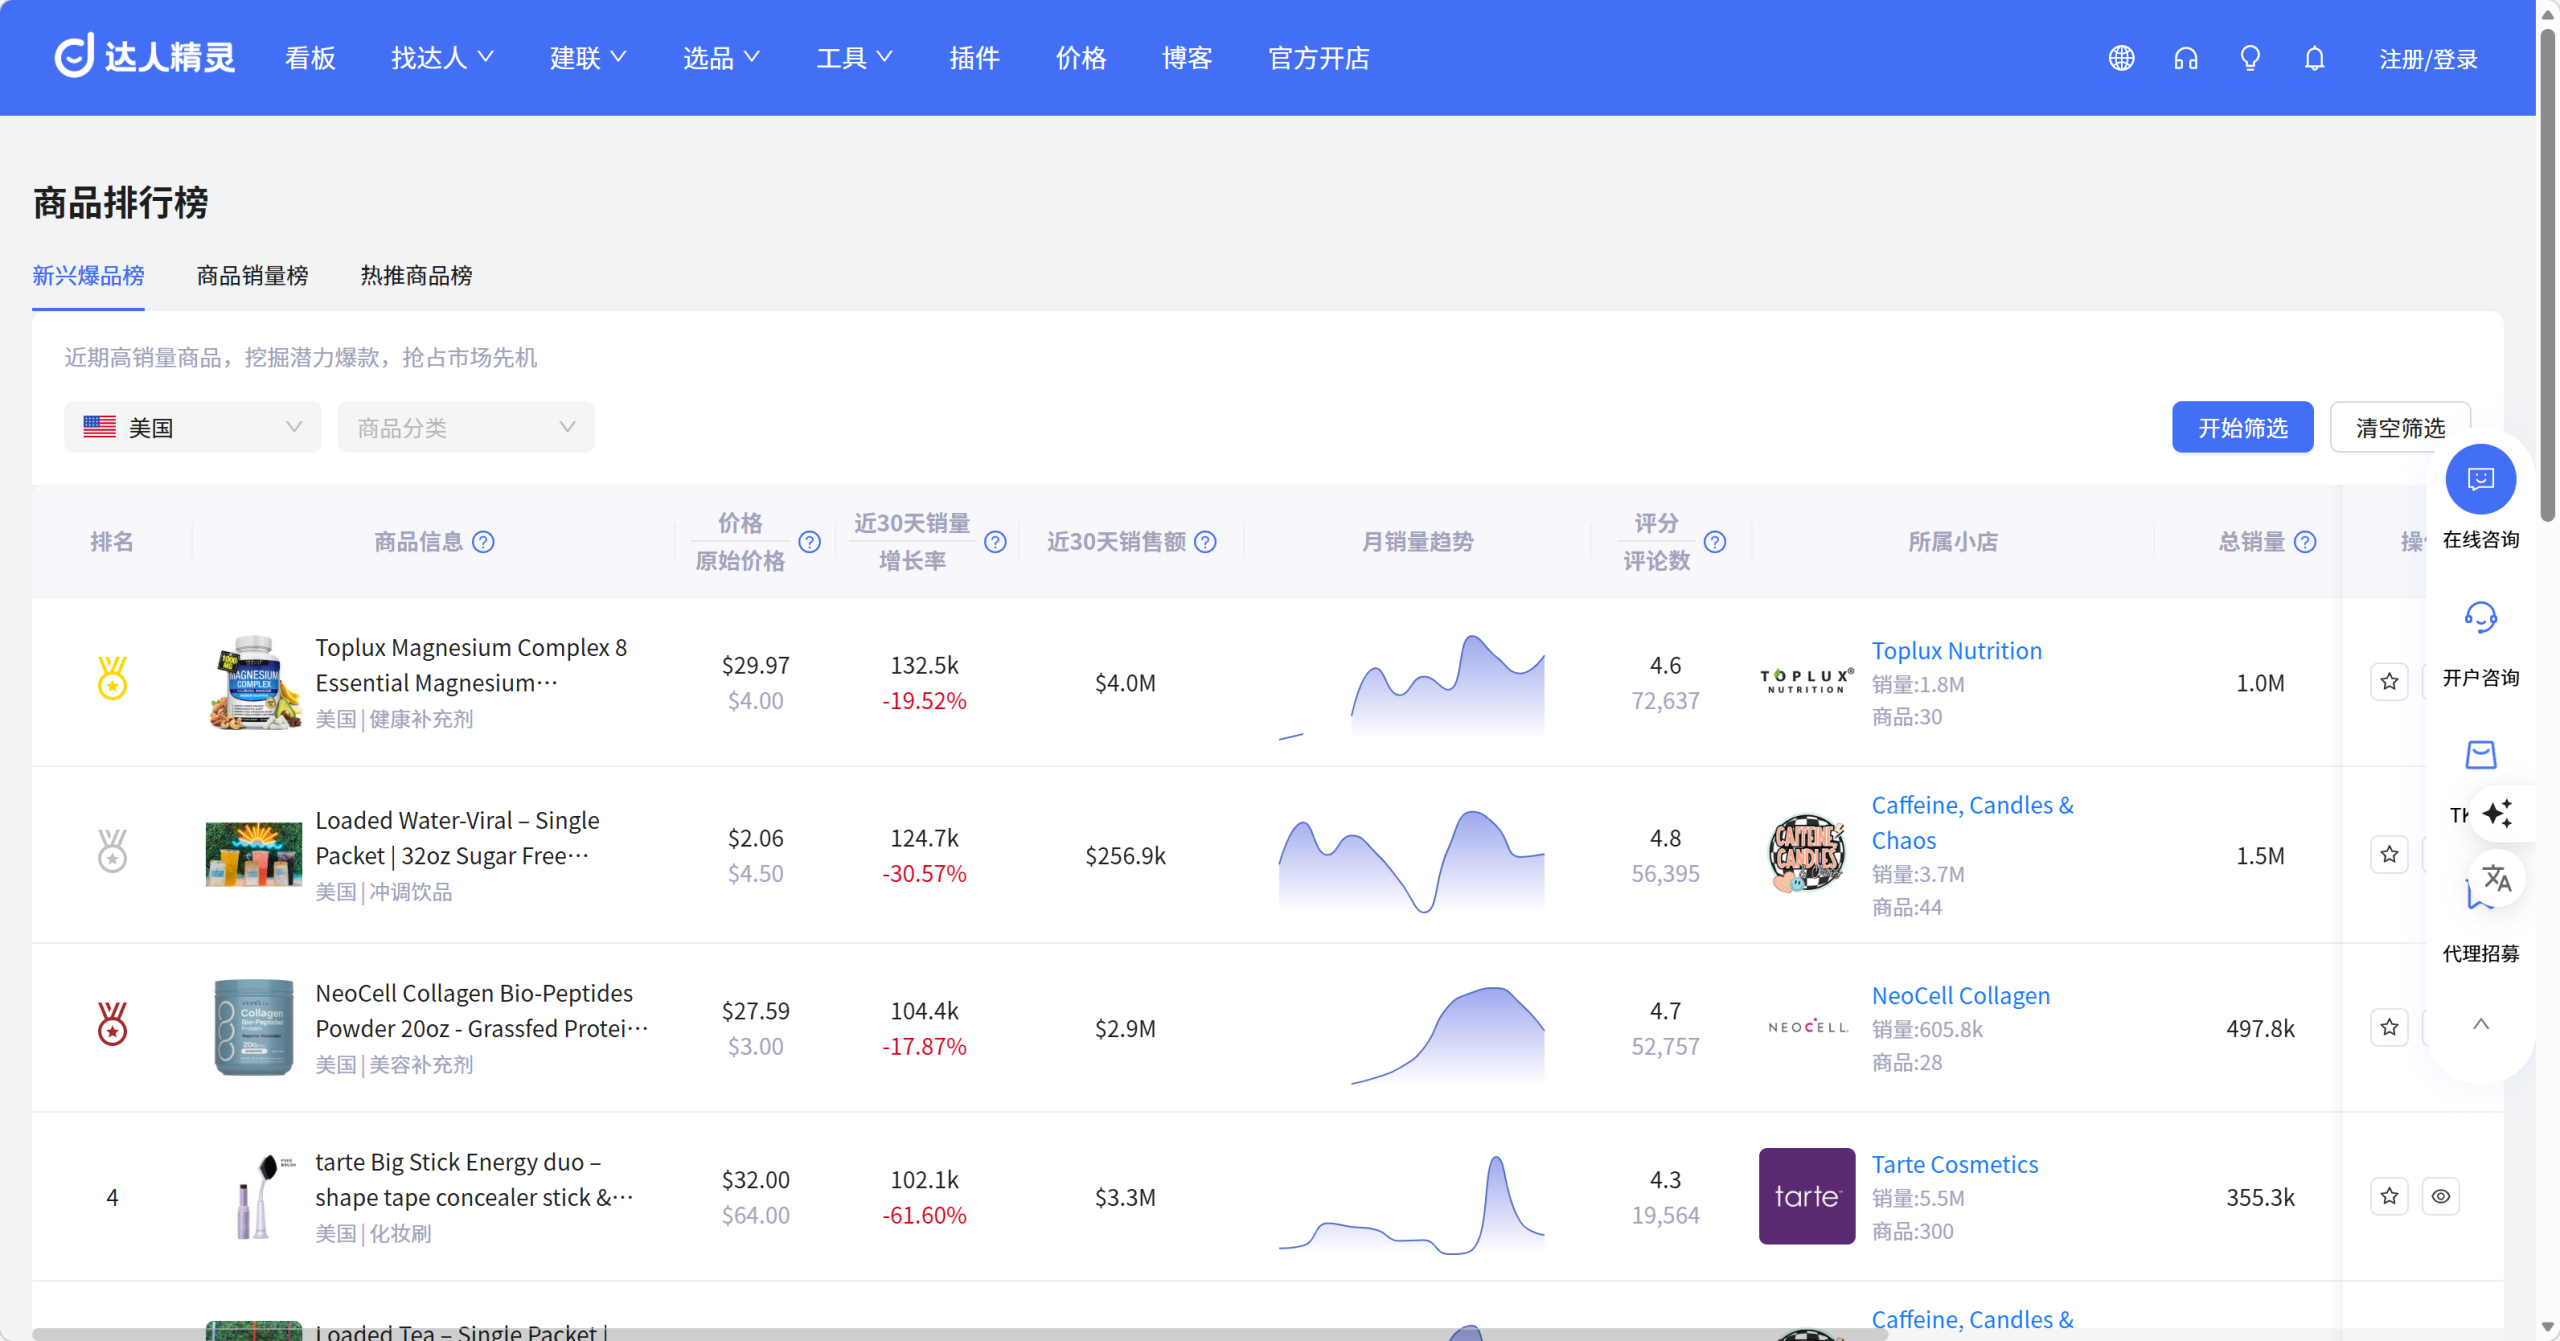This screenshot has height=1341, width=2560.
Task: Open Toplux Nutrition shop link
Action: 1956,651
